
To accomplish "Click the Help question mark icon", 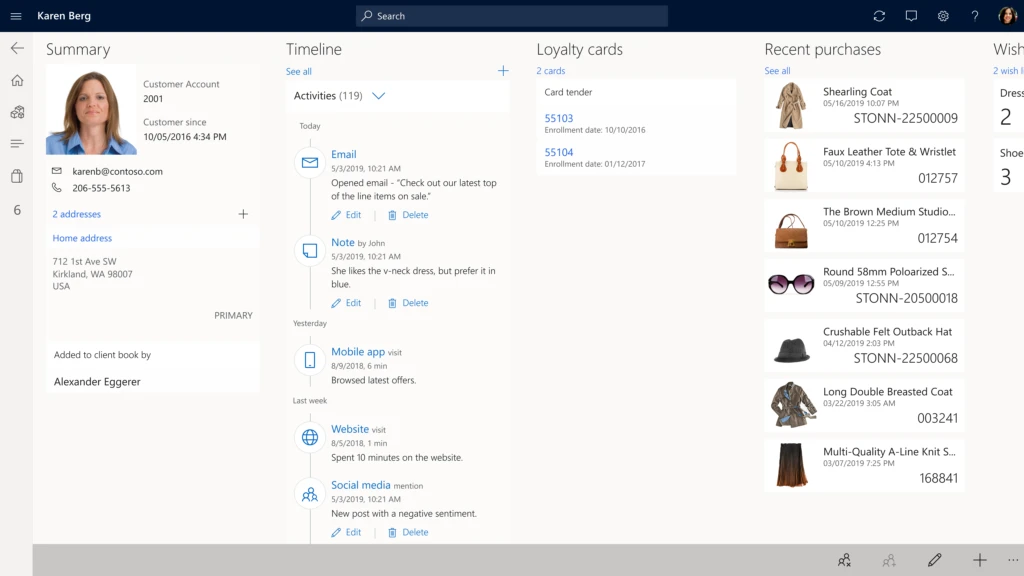I will pyautogui.click(x=974, y=16).
